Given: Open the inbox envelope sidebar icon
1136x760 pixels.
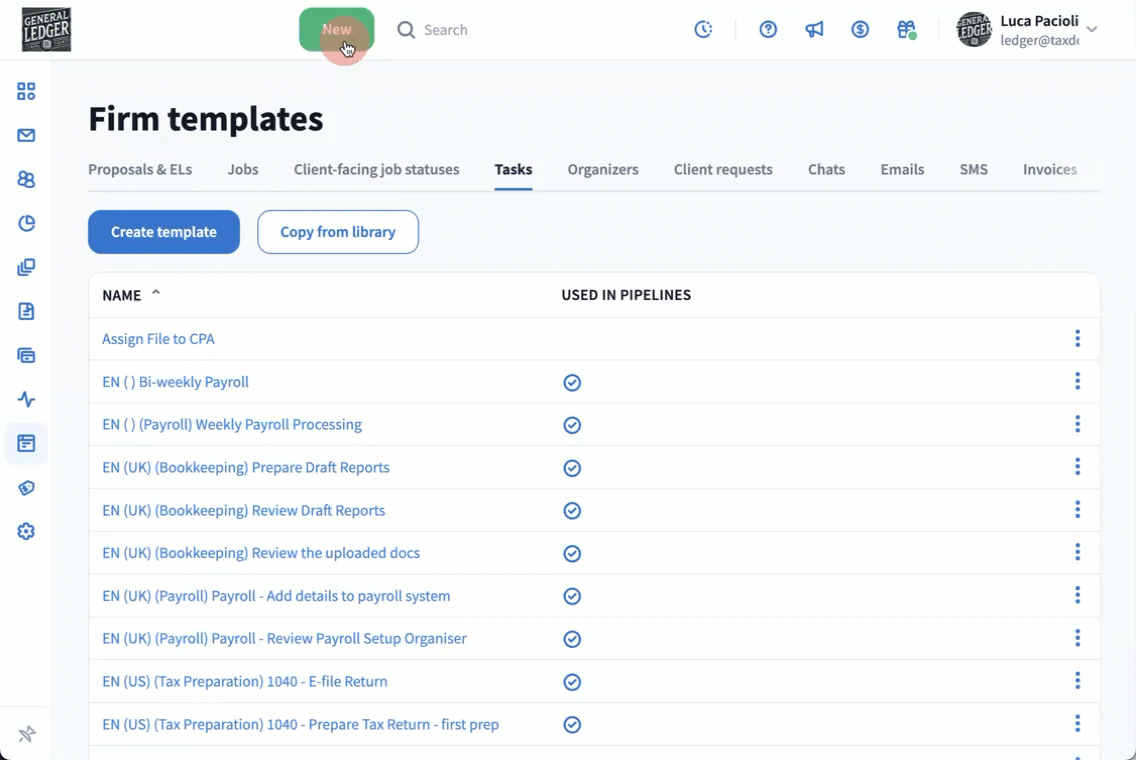Looking at the screenshot, I should click(26, 136).
